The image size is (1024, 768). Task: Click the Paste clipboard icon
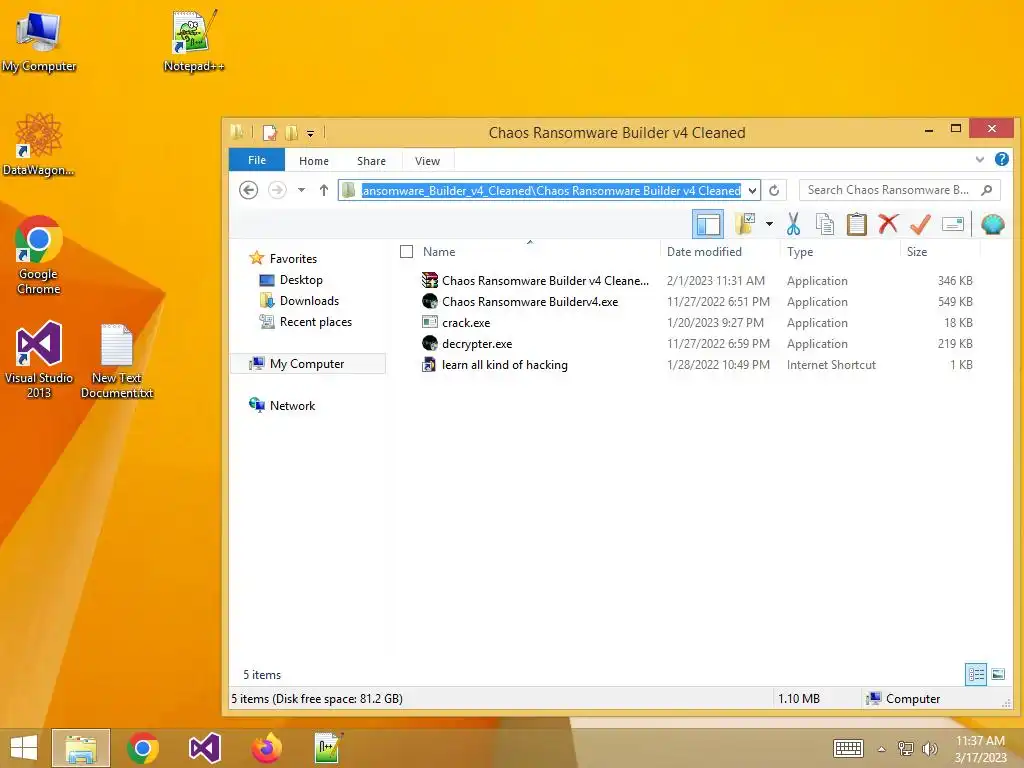[x=856, y=224]
